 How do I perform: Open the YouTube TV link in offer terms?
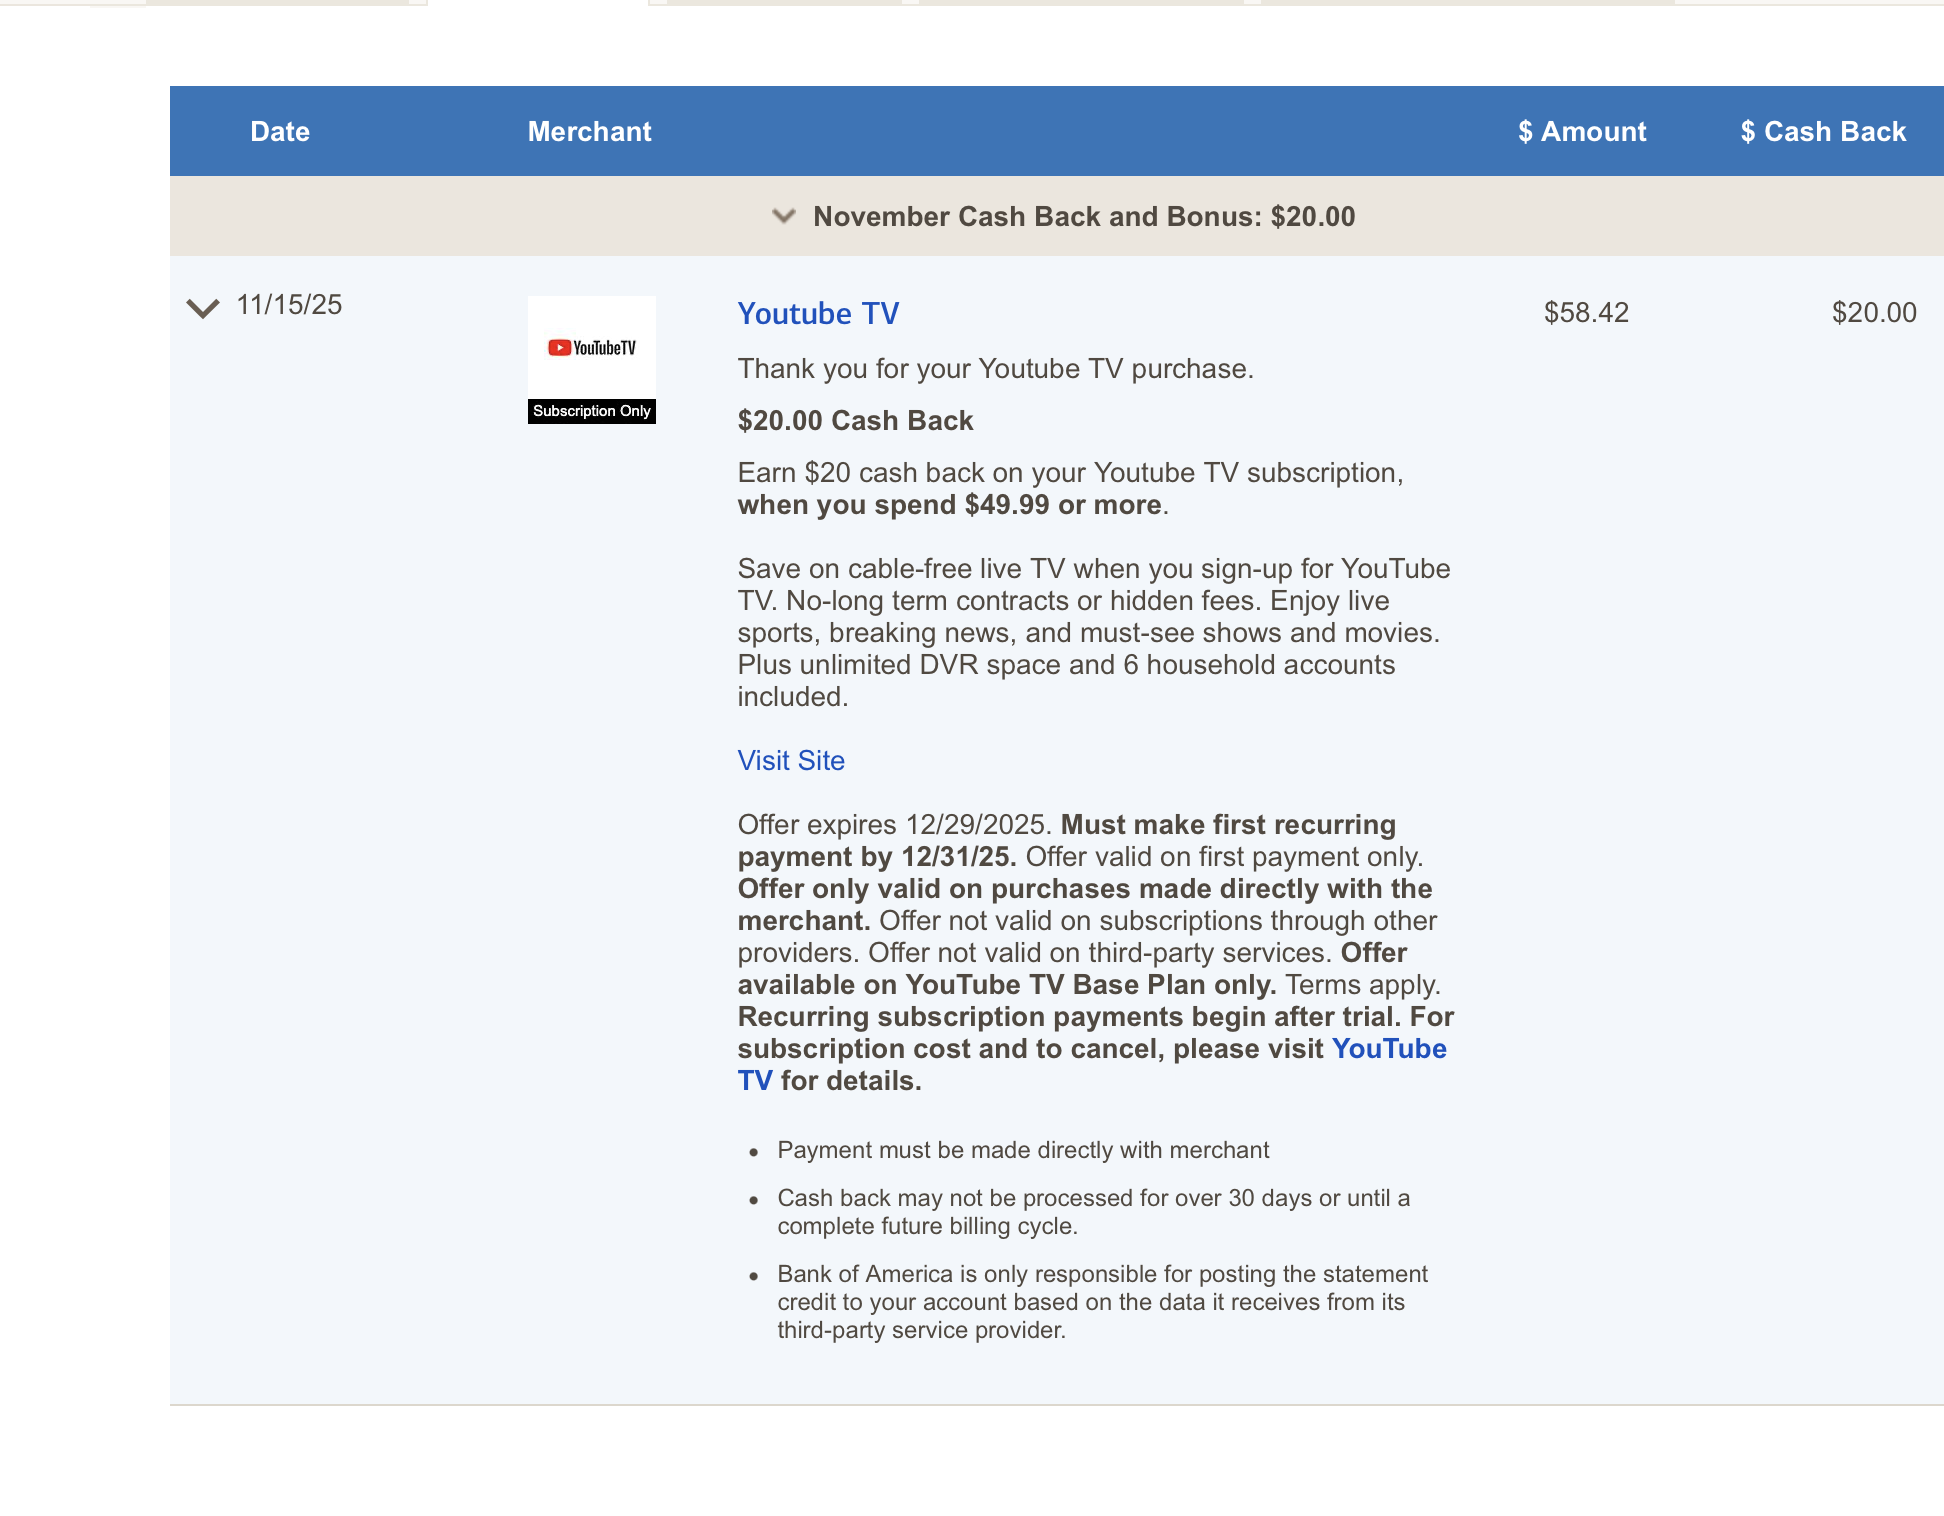pyautogui.click(x=1389, y=1049)
